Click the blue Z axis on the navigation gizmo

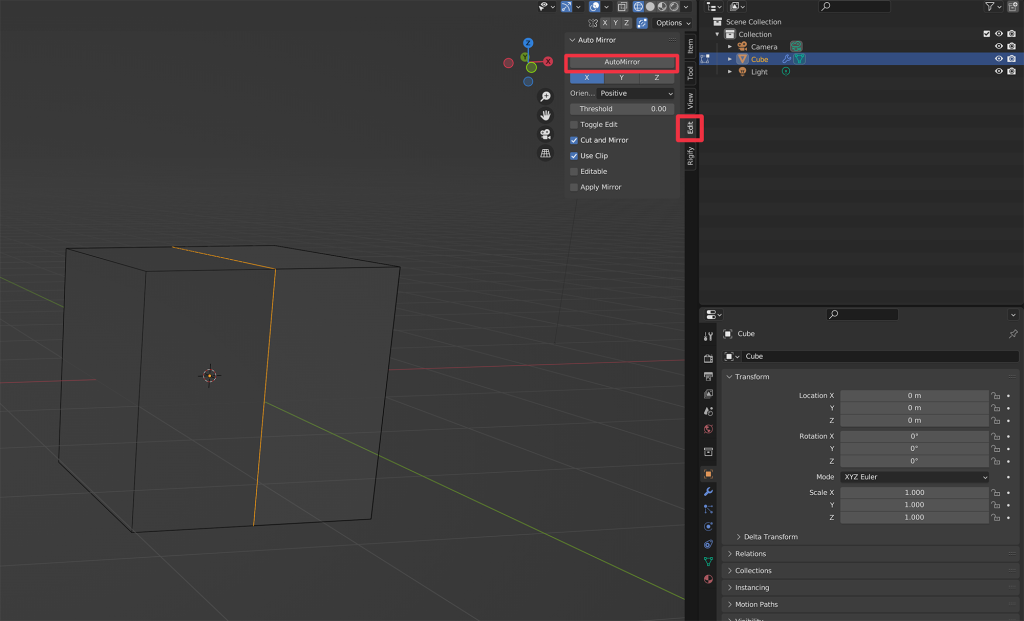(528, 43)
